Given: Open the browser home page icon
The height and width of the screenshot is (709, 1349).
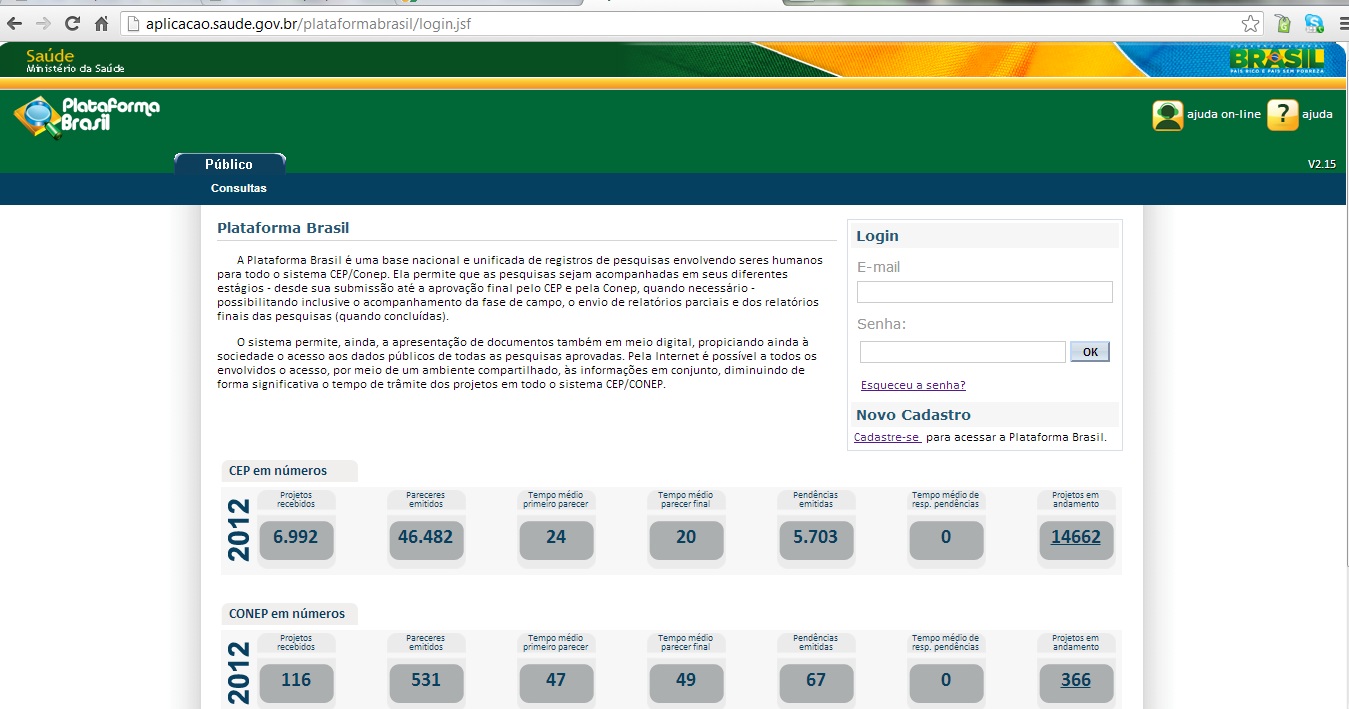Looking at the screenshot, I should (101, 23).
